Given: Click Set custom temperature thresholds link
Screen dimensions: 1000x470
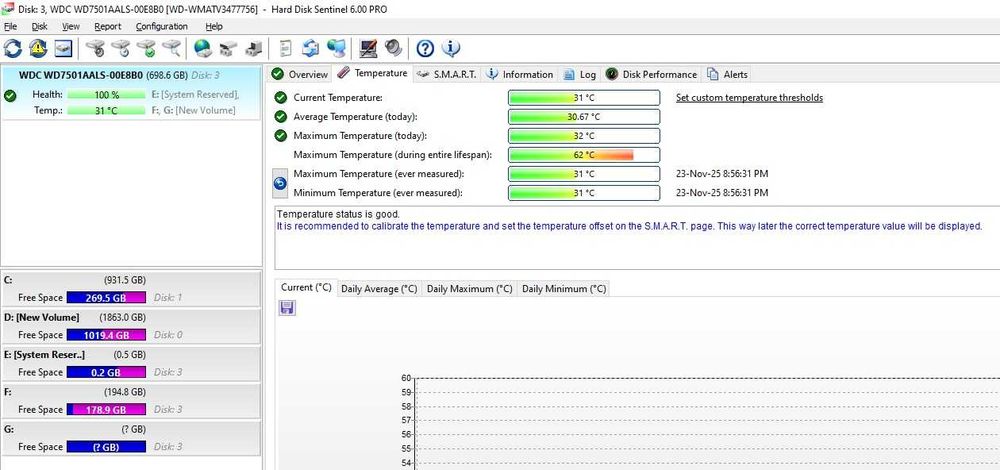Looking at the screenshot, I should click(749, 98).
